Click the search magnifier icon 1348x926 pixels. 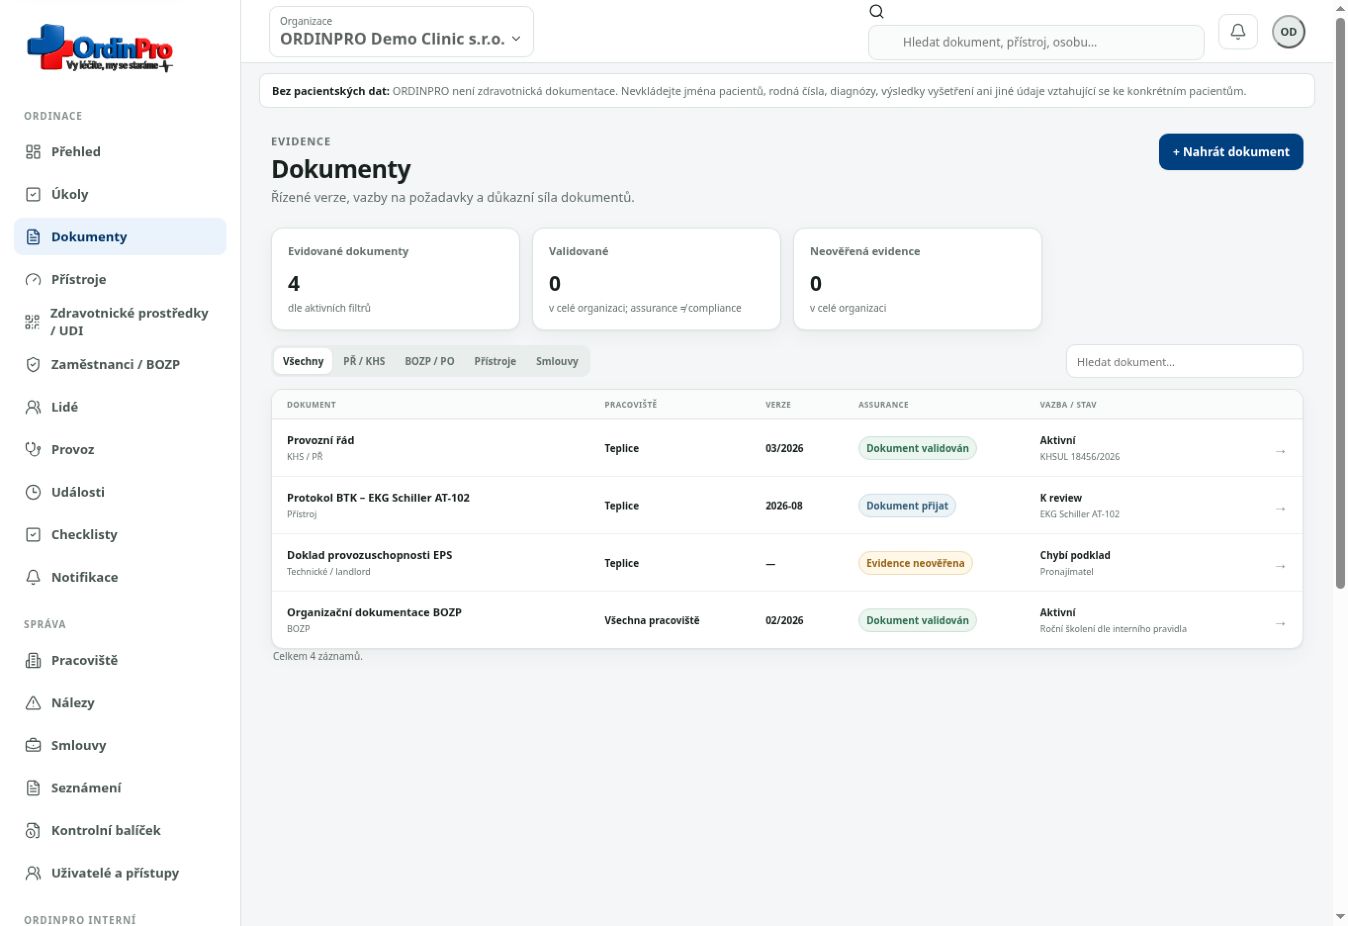point(876,11)
